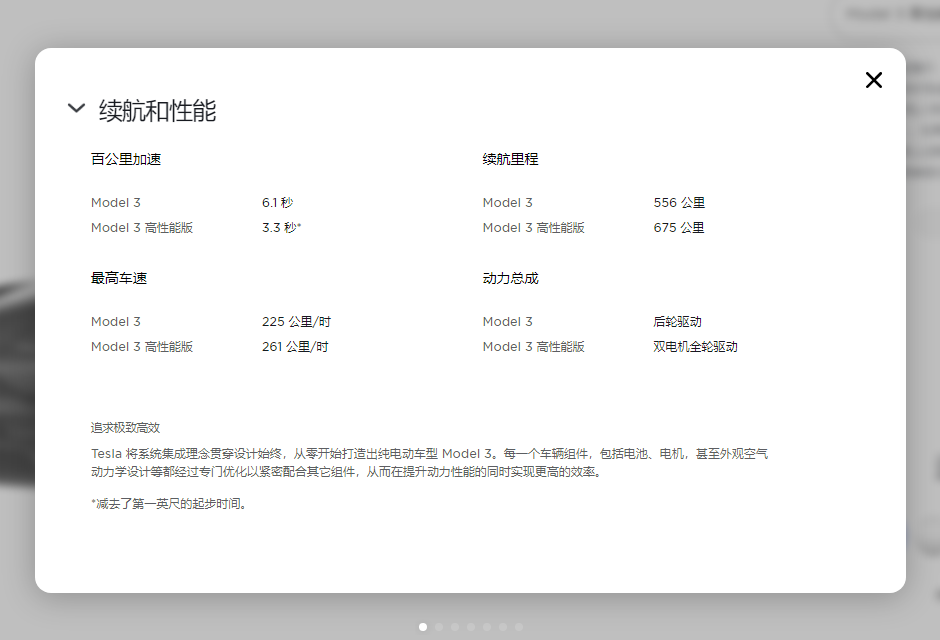Click the 追求极致高效 subheading
This screenshot has width=940, height=640.
pyautogui.click(x=125, y=428)
